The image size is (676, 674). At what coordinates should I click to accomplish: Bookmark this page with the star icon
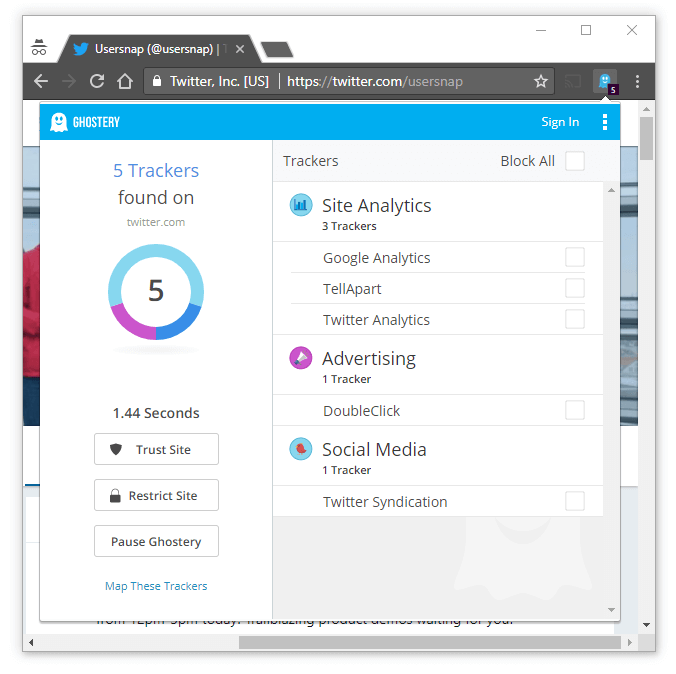coord(541,81)
